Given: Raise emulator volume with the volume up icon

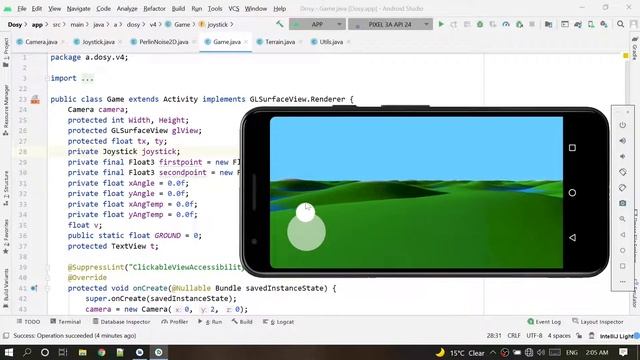Looking at the screenshot, I should tap(622, 141).
